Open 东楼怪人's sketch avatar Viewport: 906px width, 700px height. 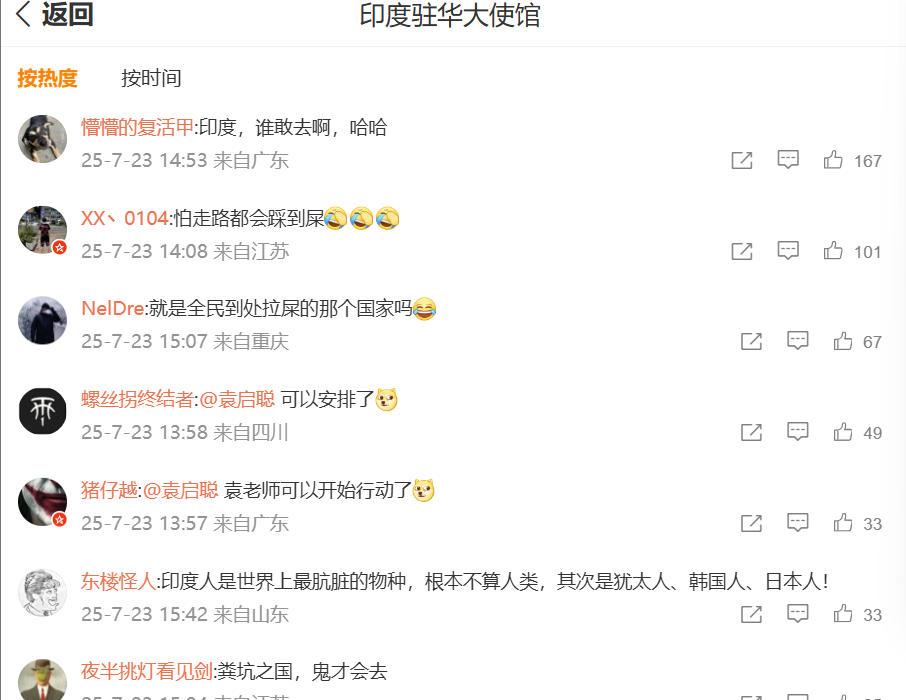[x=43, y=592]
